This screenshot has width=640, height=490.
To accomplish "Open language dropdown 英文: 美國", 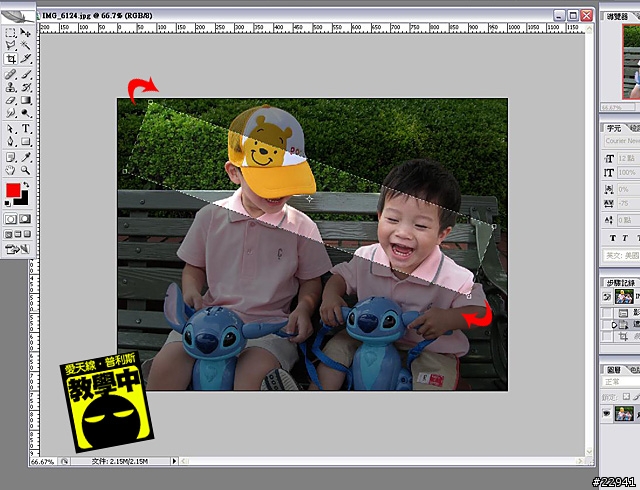I will coord(622,256).
